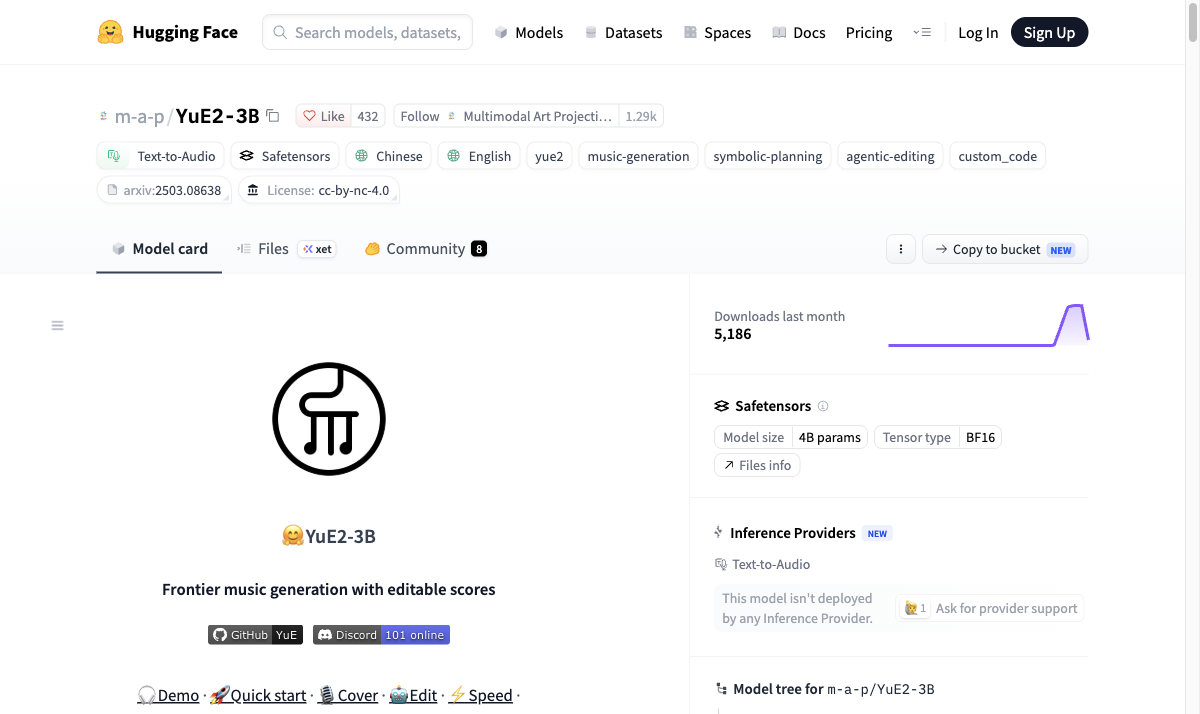Click the downloads last month chart

(988, 325)
